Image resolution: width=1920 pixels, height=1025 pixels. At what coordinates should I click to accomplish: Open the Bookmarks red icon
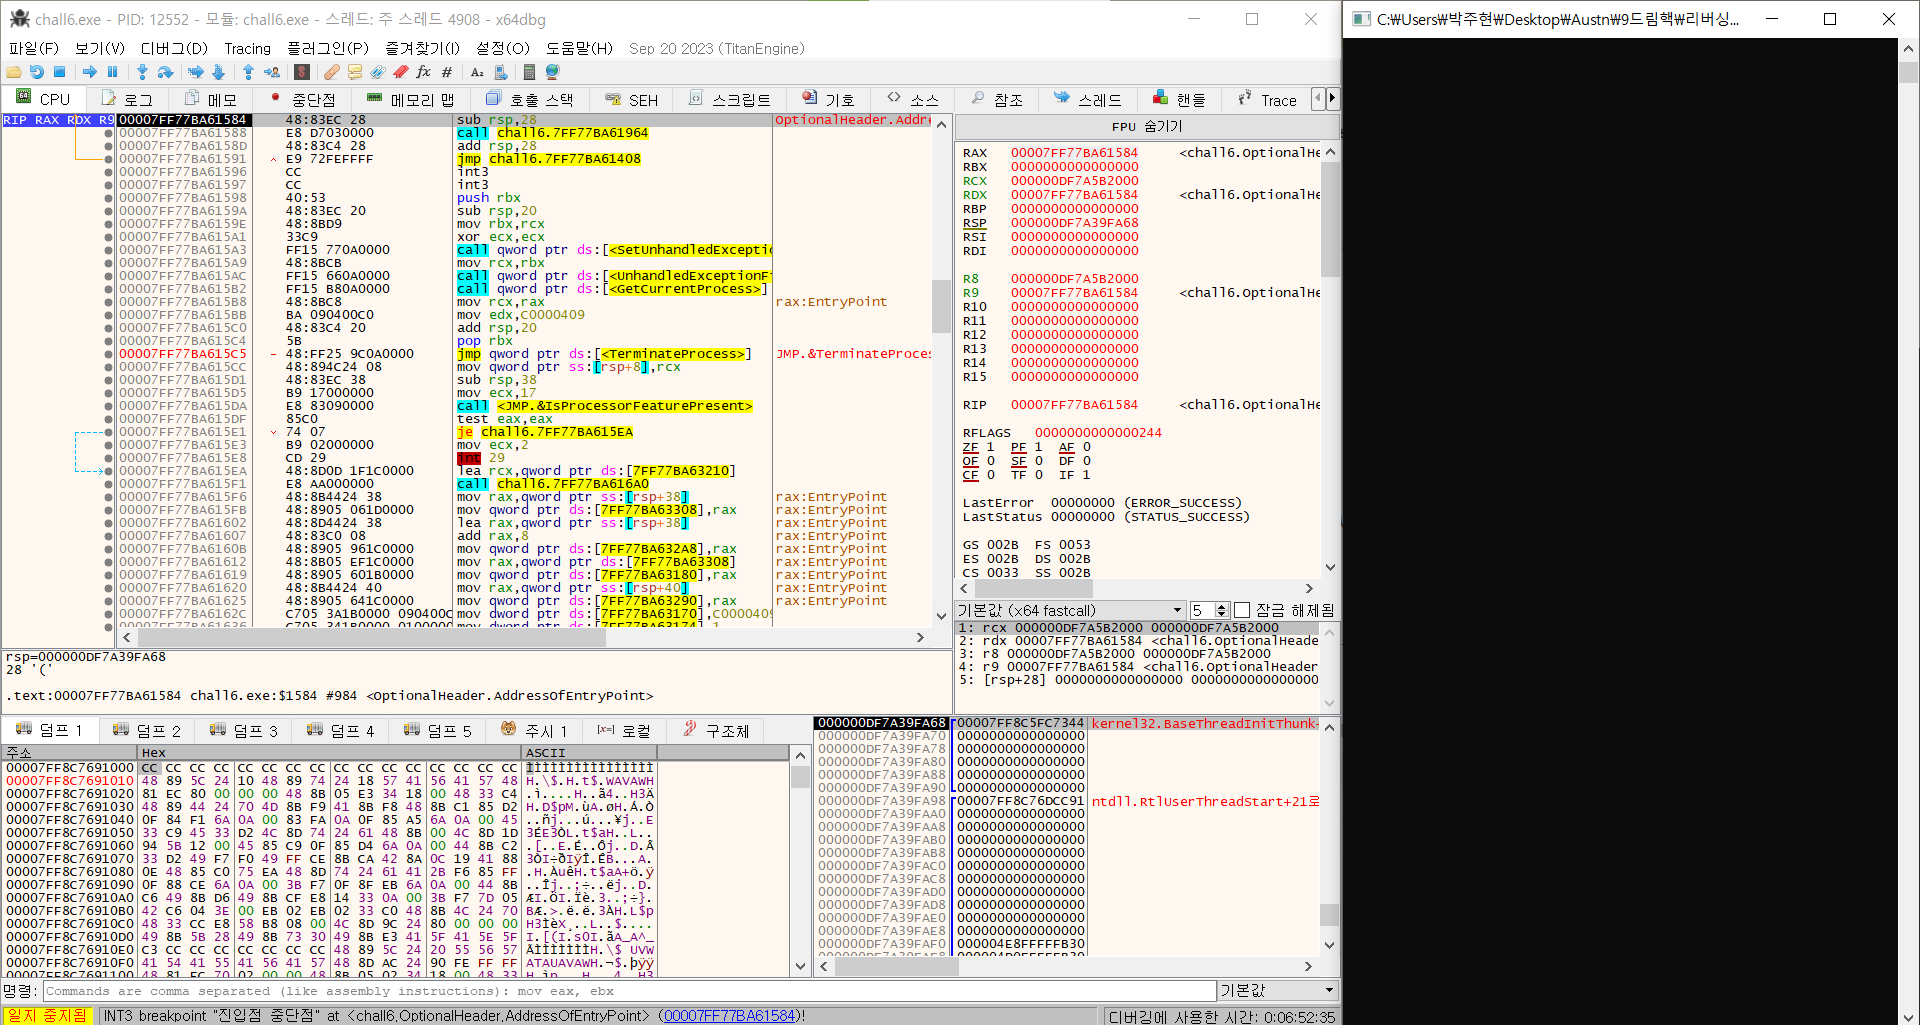(401, 72)
